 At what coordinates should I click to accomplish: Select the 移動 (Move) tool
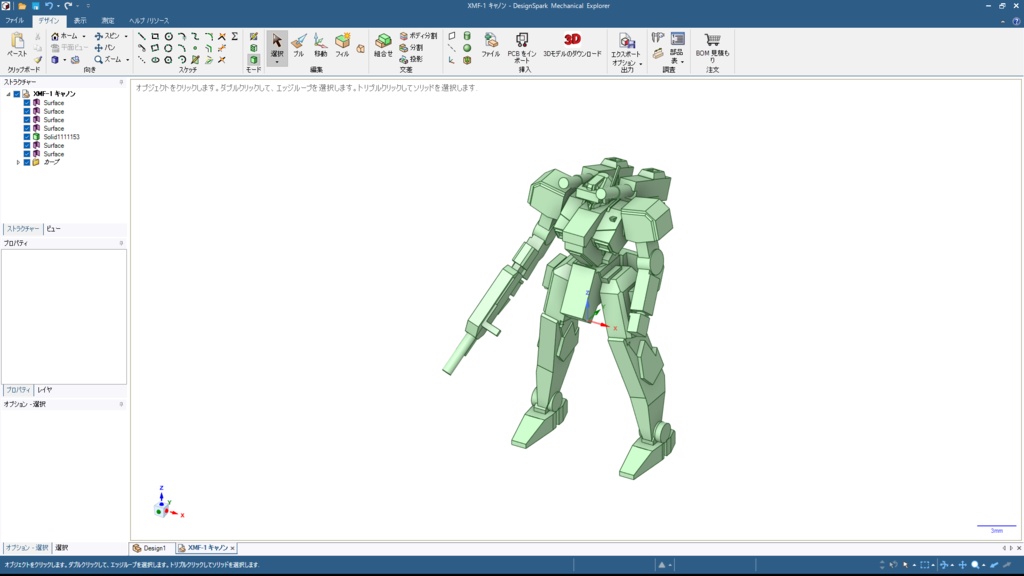click(x=320, y=45)
